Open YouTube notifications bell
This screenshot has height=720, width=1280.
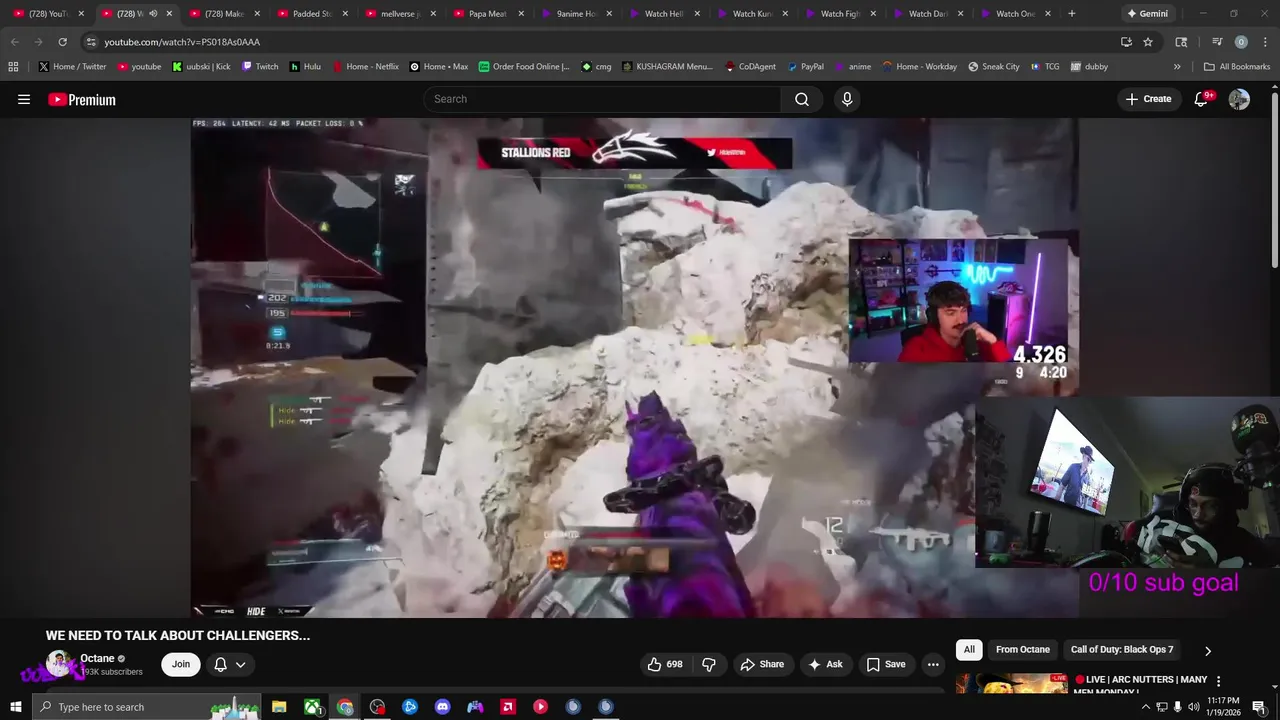point(1202,99)
